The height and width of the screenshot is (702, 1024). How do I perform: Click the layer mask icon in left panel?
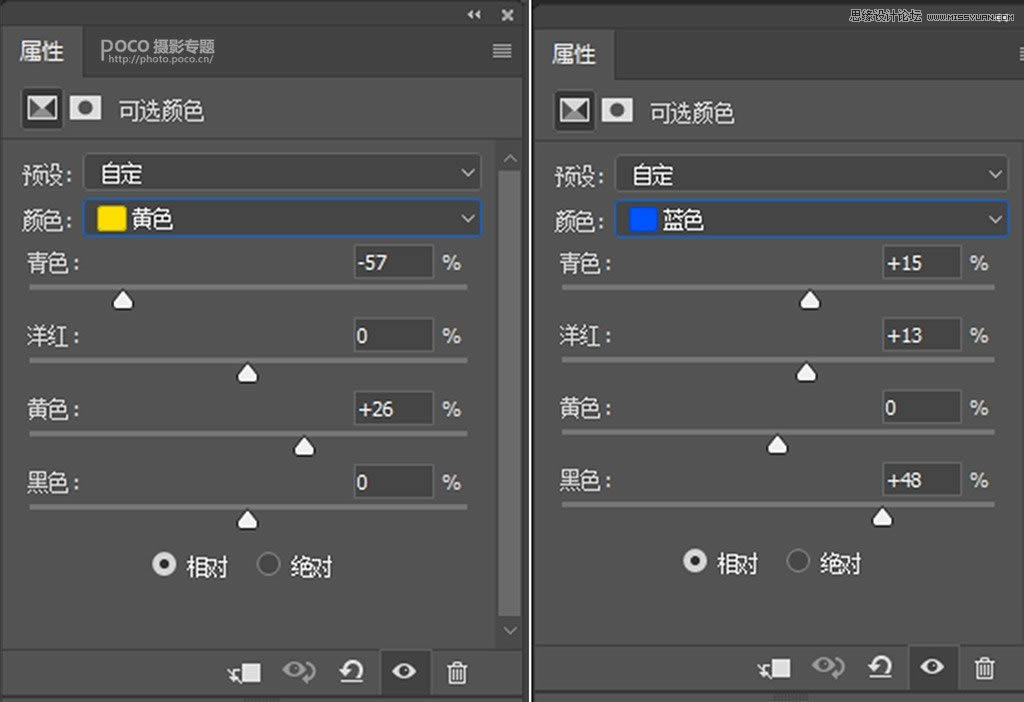tap(85, 108)
